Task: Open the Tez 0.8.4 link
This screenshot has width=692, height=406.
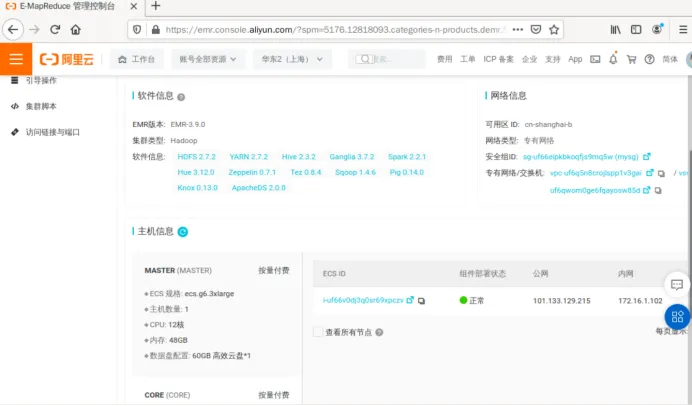Action: coord(306,172)
